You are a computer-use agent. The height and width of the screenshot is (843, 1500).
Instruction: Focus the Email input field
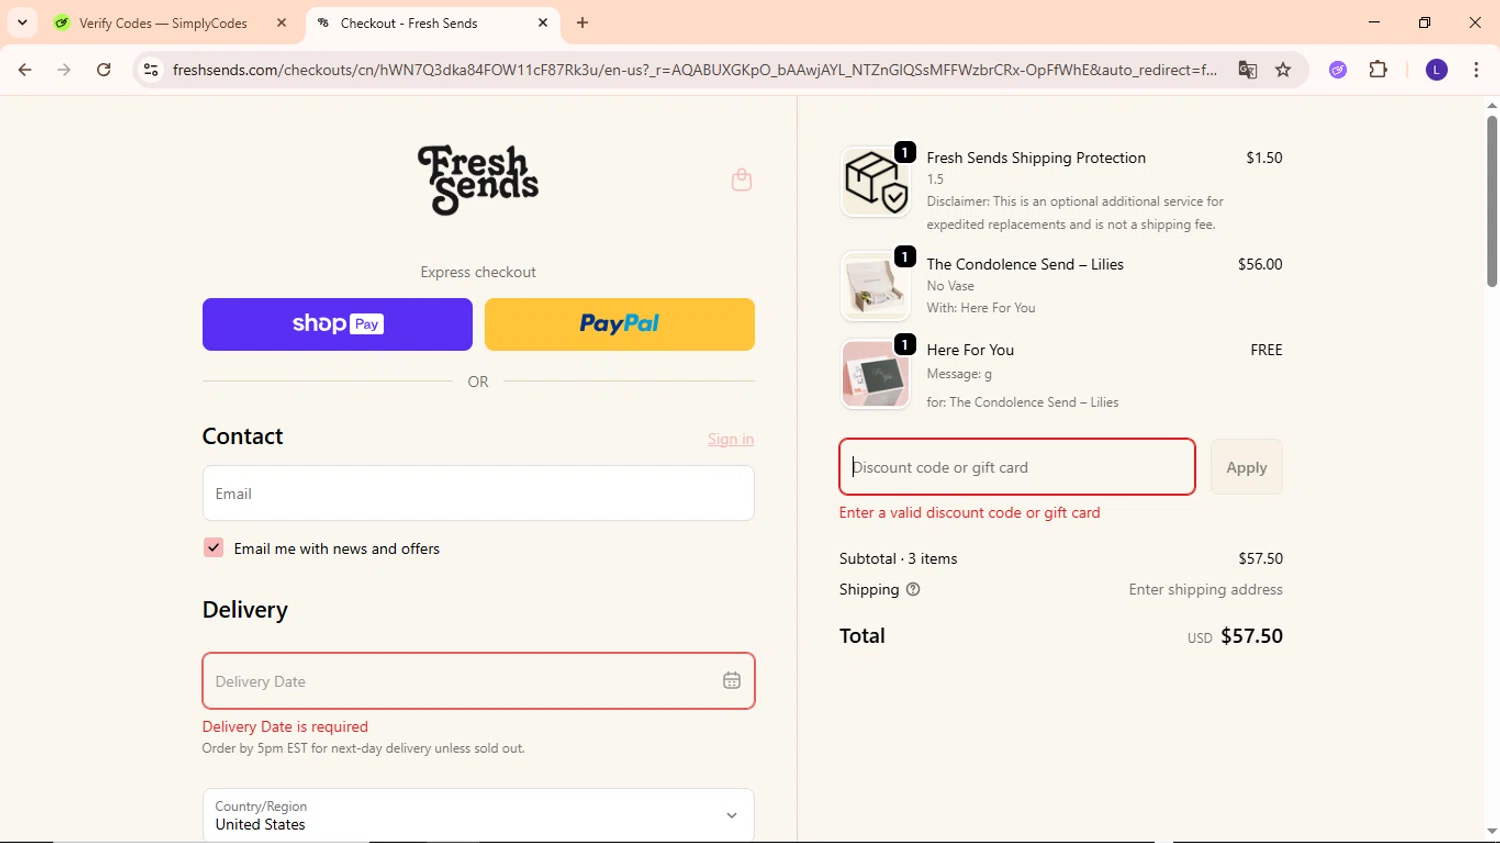click(x=478, y=493)
